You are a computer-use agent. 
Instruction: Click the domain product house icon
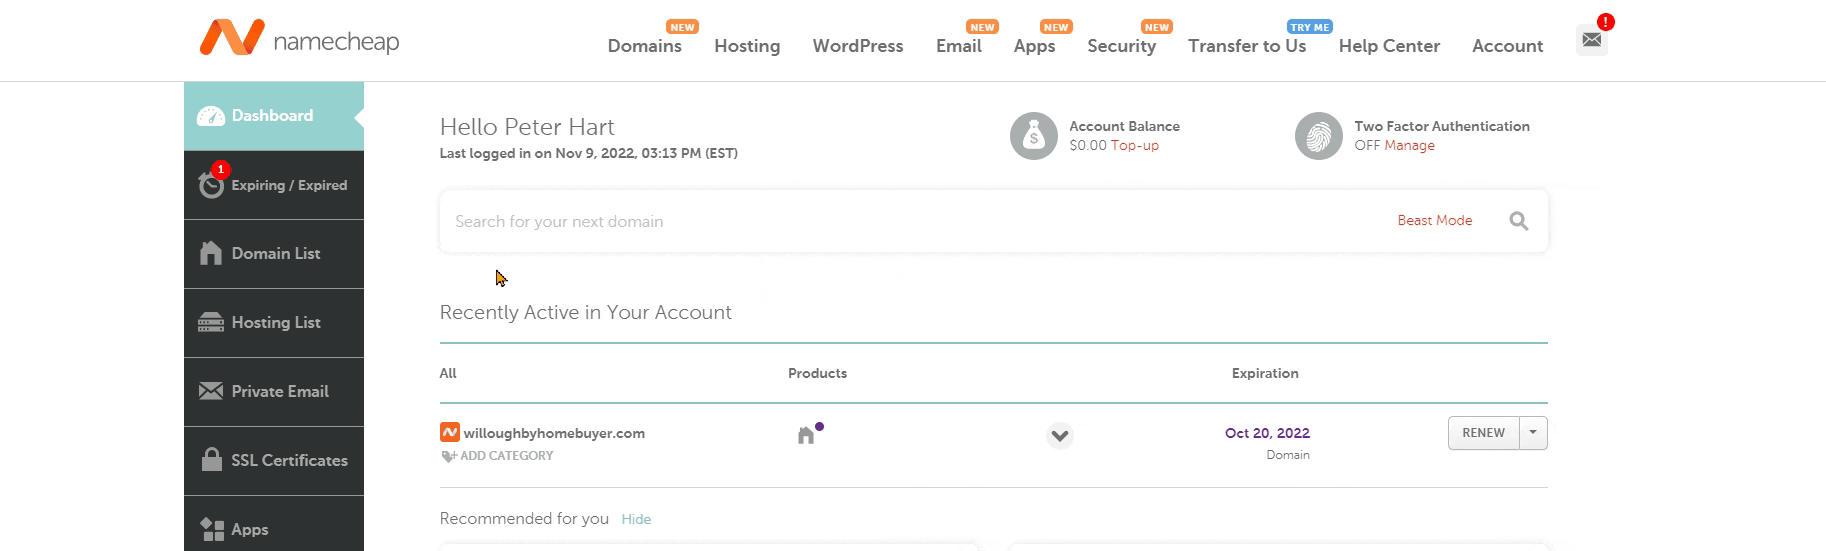tap(806, 435)
